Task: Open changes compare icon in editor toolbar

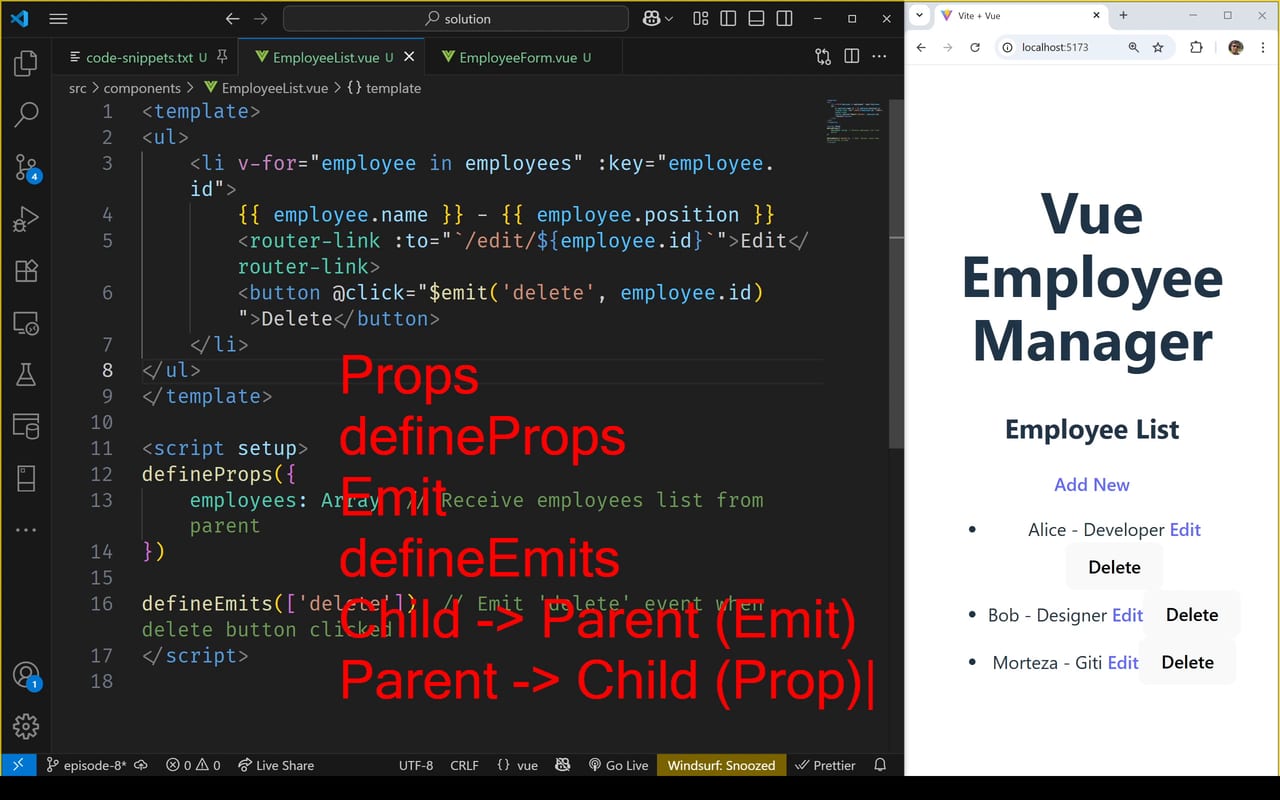Action: 823,57
